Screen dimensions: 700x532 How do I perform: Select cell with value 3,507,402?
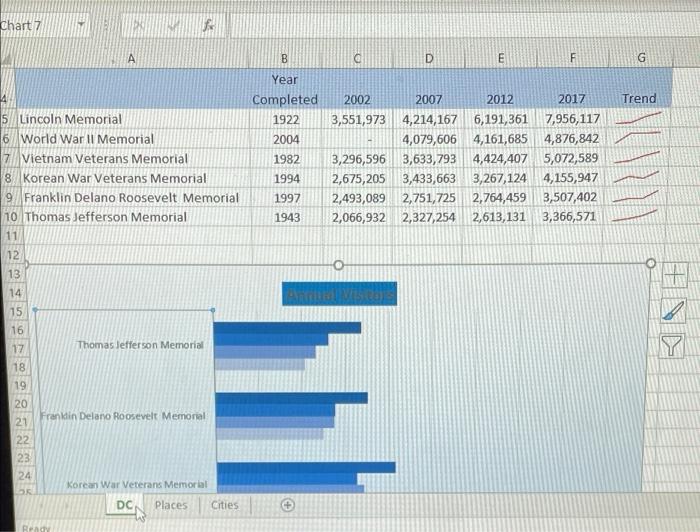(570, 197)
